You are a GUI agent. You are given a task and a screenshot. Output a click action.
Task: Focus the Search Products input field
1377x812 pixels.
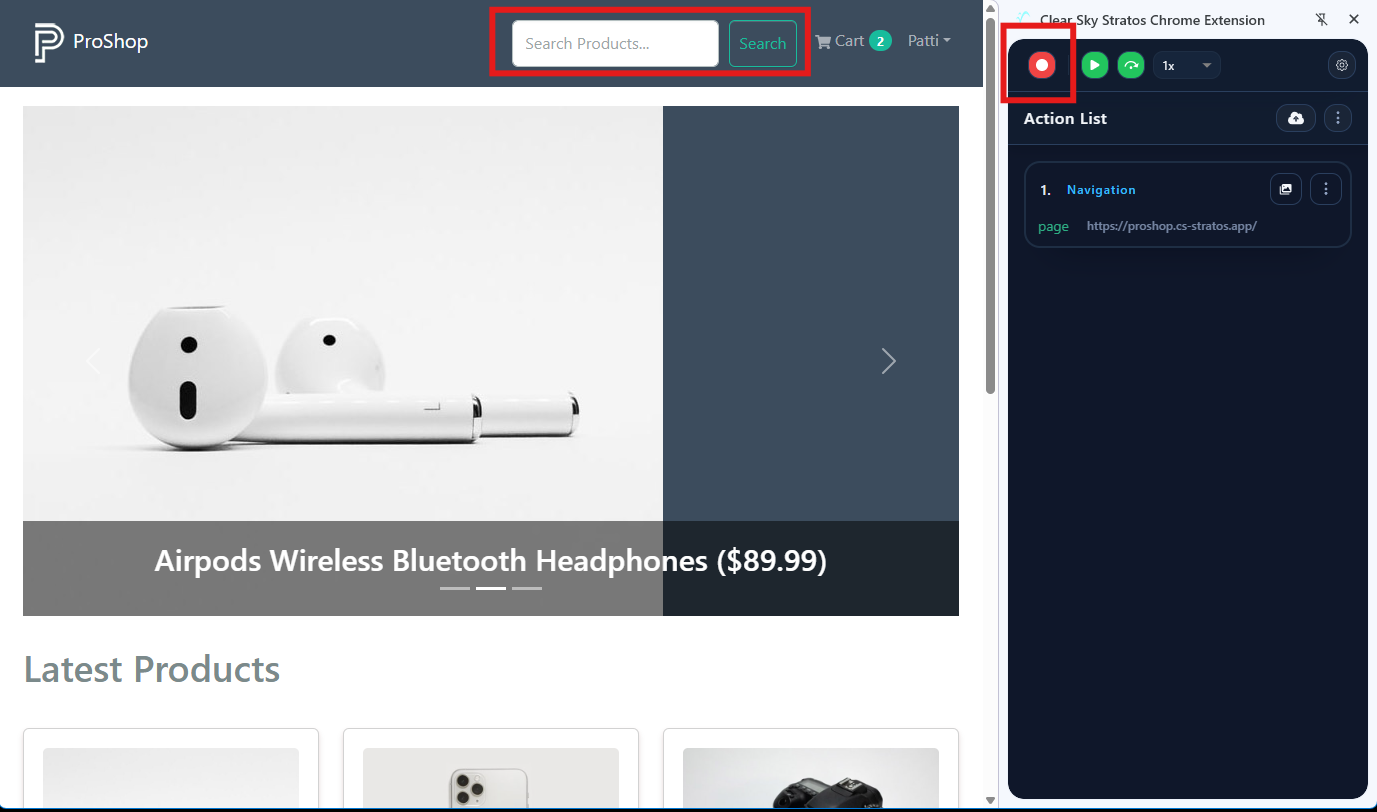click(x=615, y=44)
